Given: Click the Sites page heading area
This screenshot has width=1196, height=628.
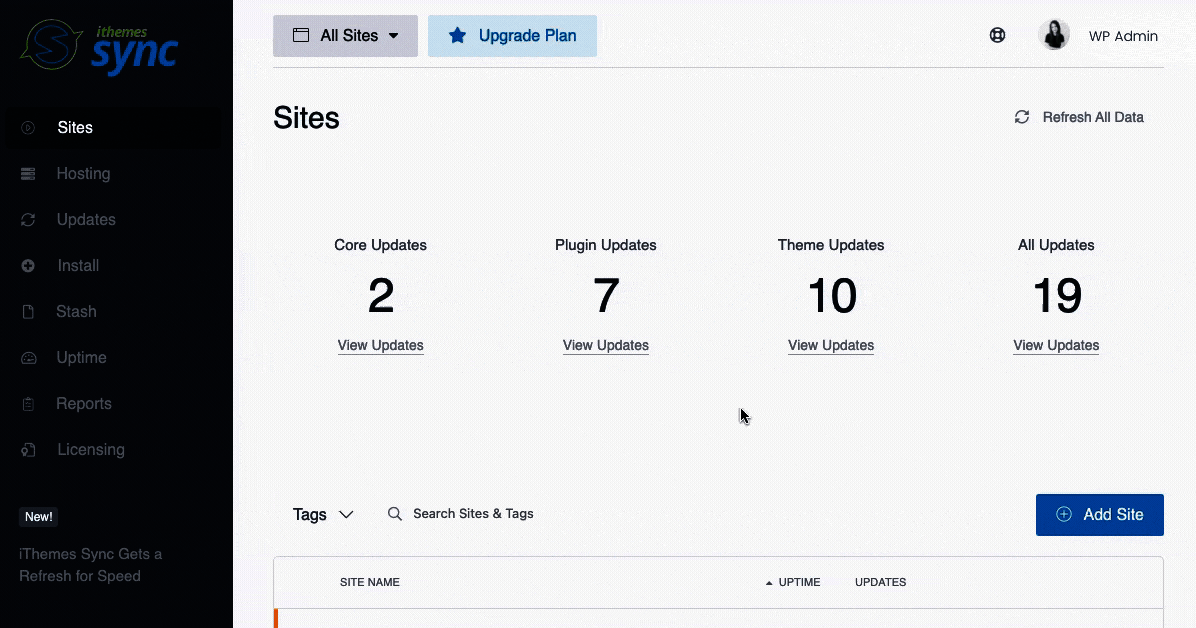Looking at the screenshot, I should pos(306,117).
